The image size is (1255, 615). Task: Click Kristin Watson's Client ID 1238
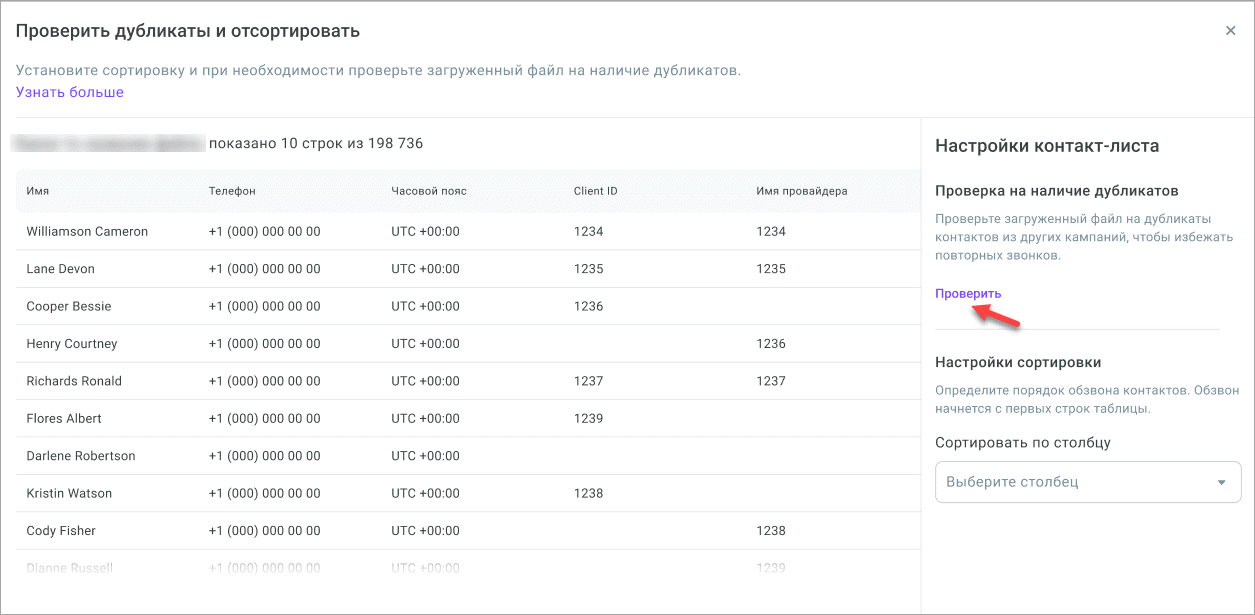tap(588, 493)
